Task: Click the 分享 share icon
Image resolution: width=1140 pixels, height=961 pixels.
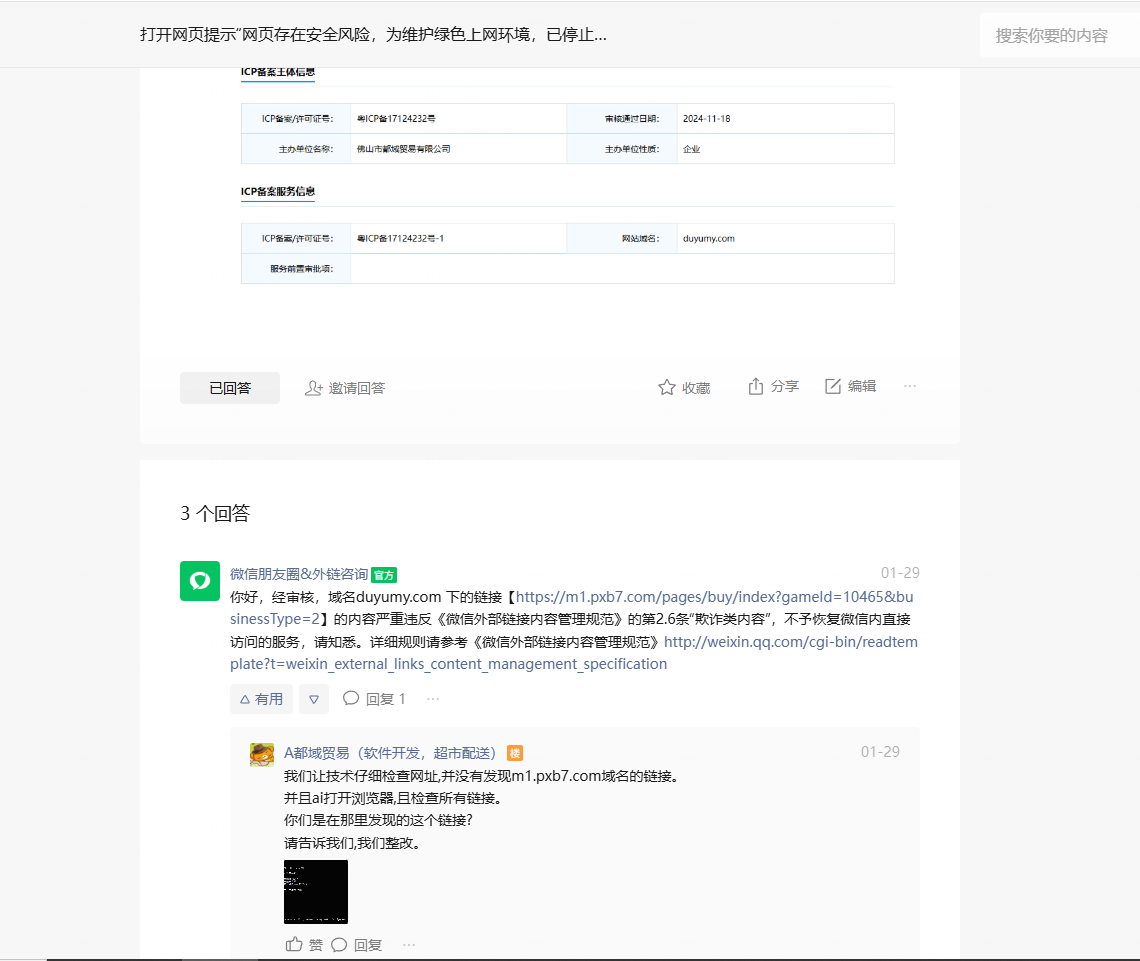Action: point(756,387)
